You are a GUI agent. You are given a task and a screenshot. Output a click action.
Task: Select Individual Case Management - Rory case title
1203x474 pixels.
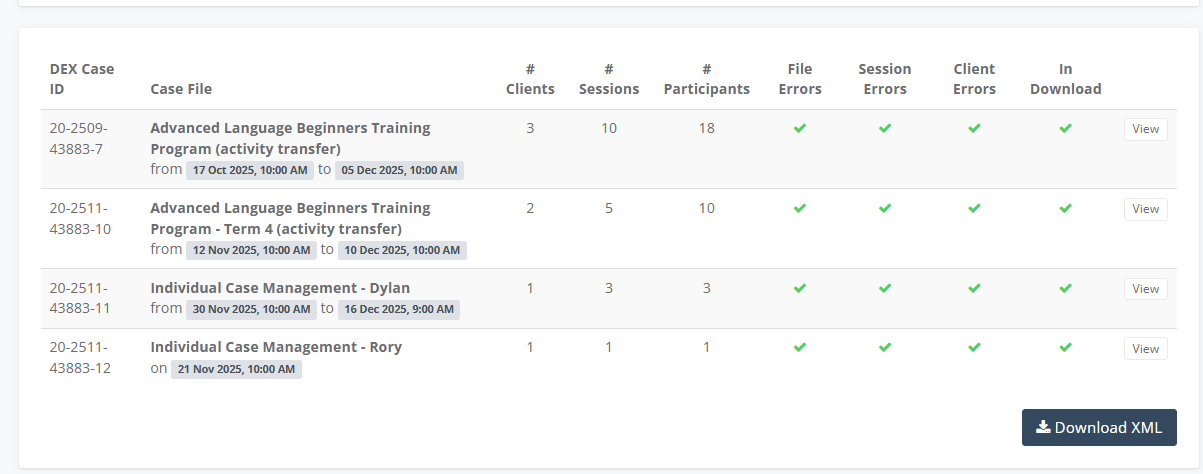[276, 347]
